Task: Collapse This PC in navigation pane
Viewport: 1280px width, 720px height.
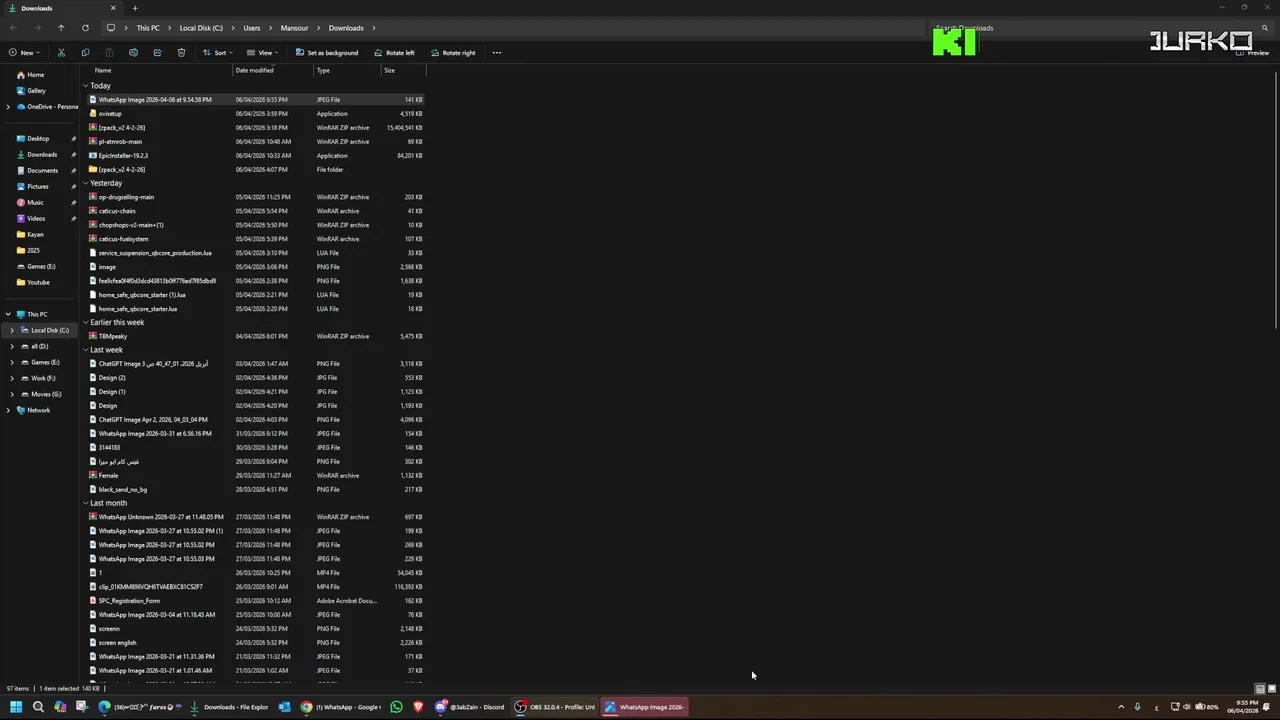Action: [x=8, y=314]
